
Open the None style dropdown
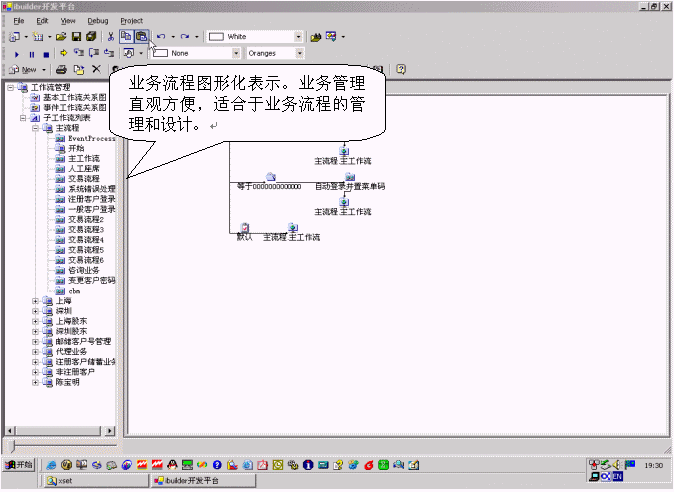pos(236,53)
